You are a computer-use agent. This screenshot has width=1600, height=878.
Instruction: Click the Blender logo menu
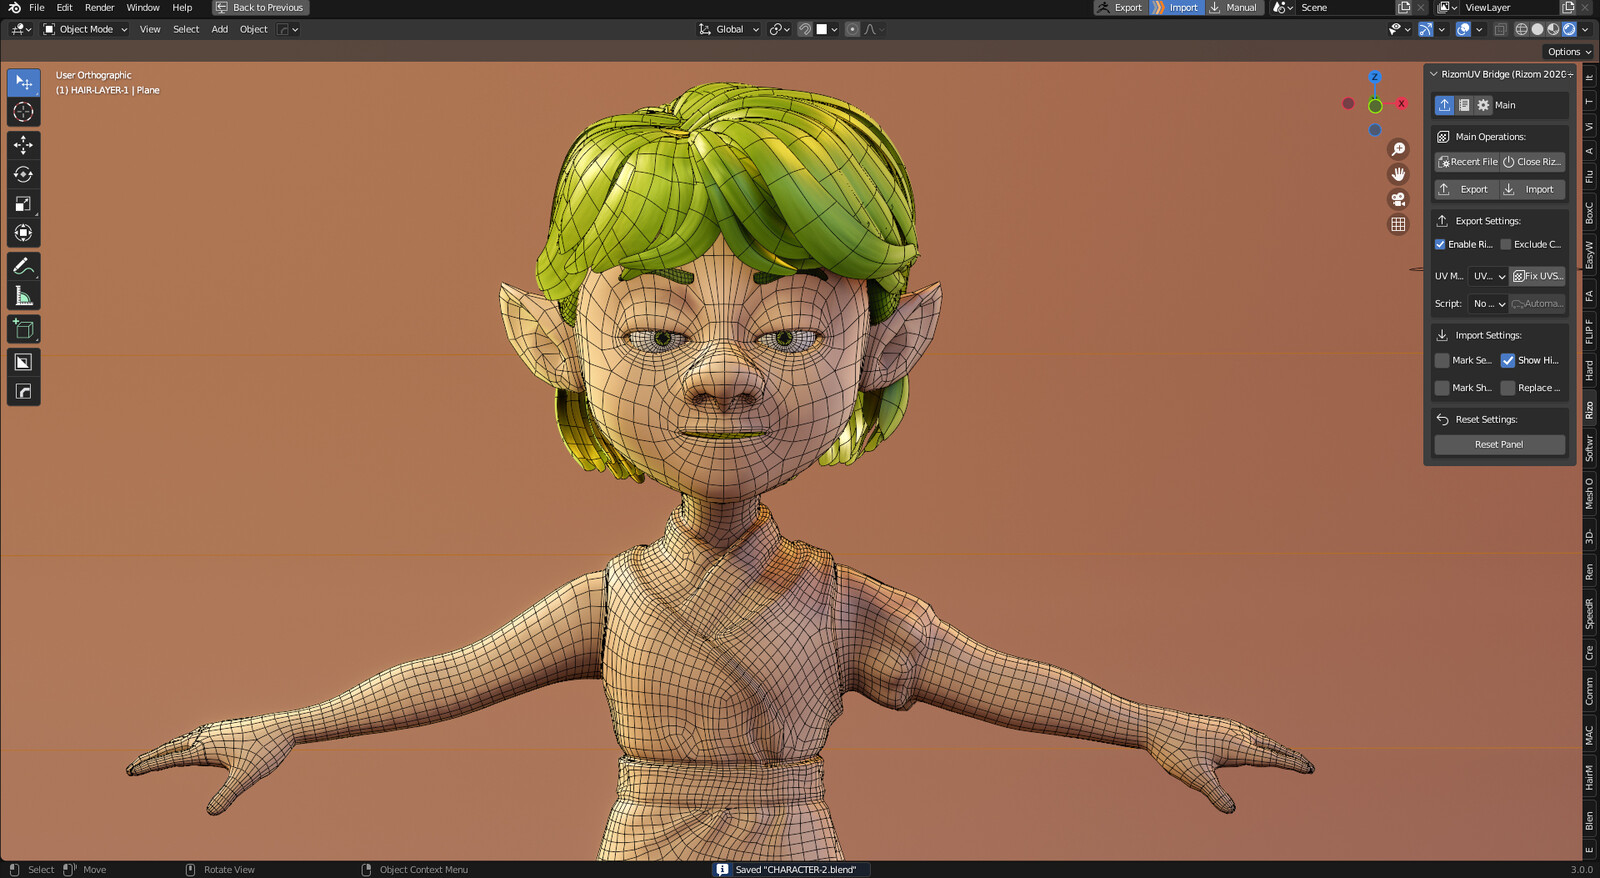click(x=14, y=7)
